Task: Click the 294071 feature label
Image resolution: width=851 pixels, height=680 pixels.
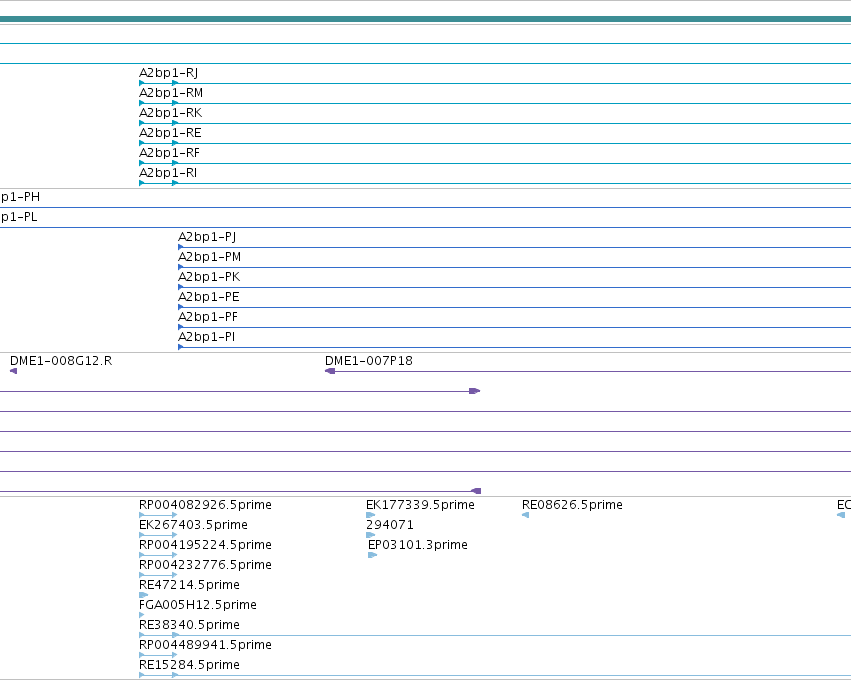Action: coord(390,525)
